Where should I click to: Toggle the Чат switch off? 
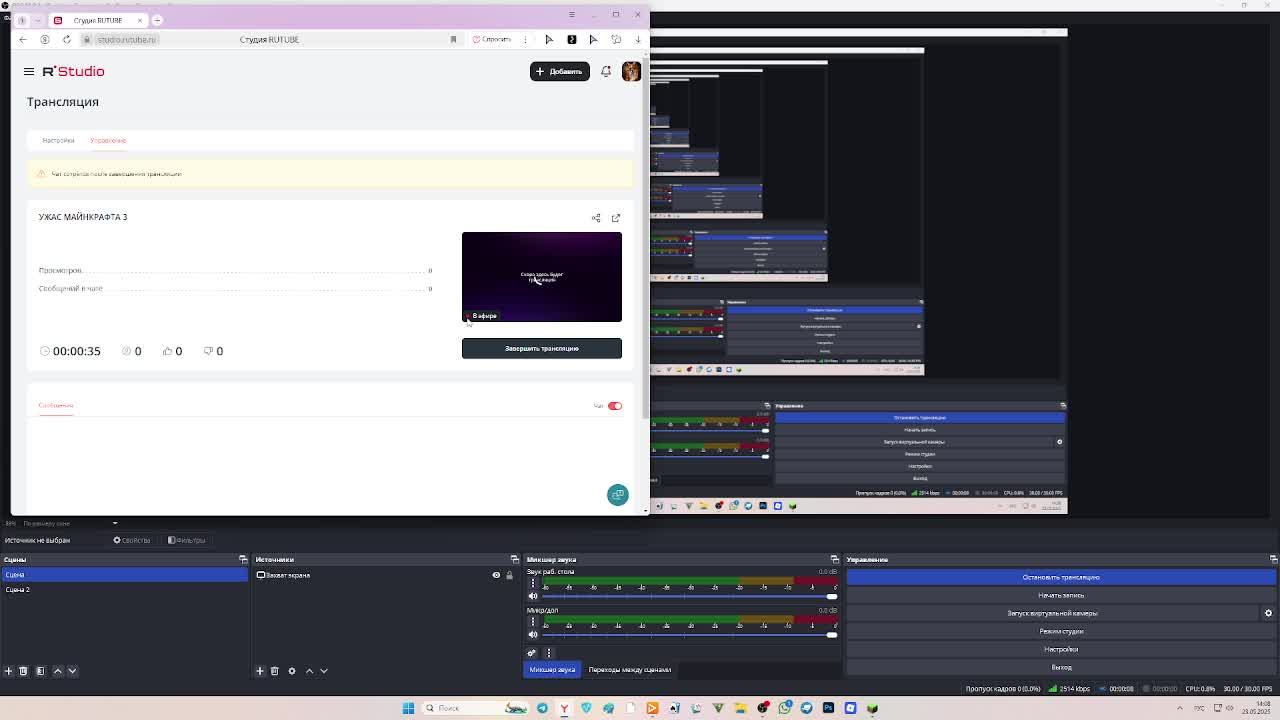click(615, 406)
